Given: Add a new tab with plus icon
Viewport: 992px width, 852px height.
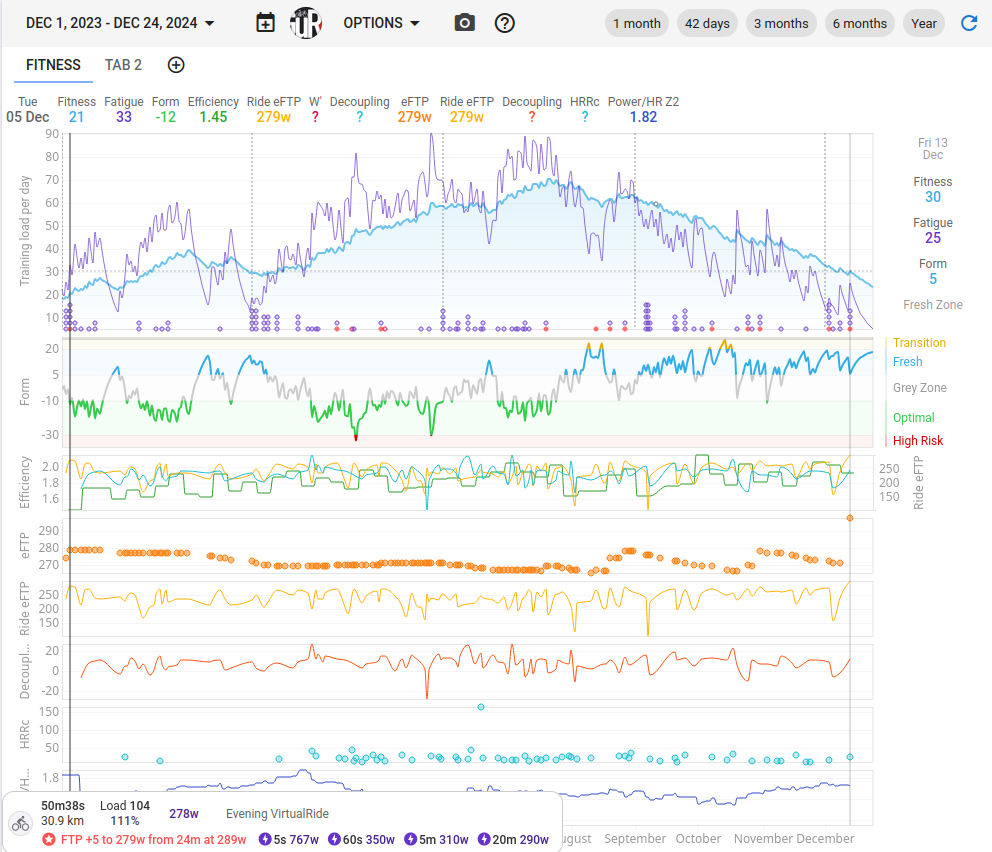Looking at the screenshot, I should pyautogui.click(x=176, y=65).
